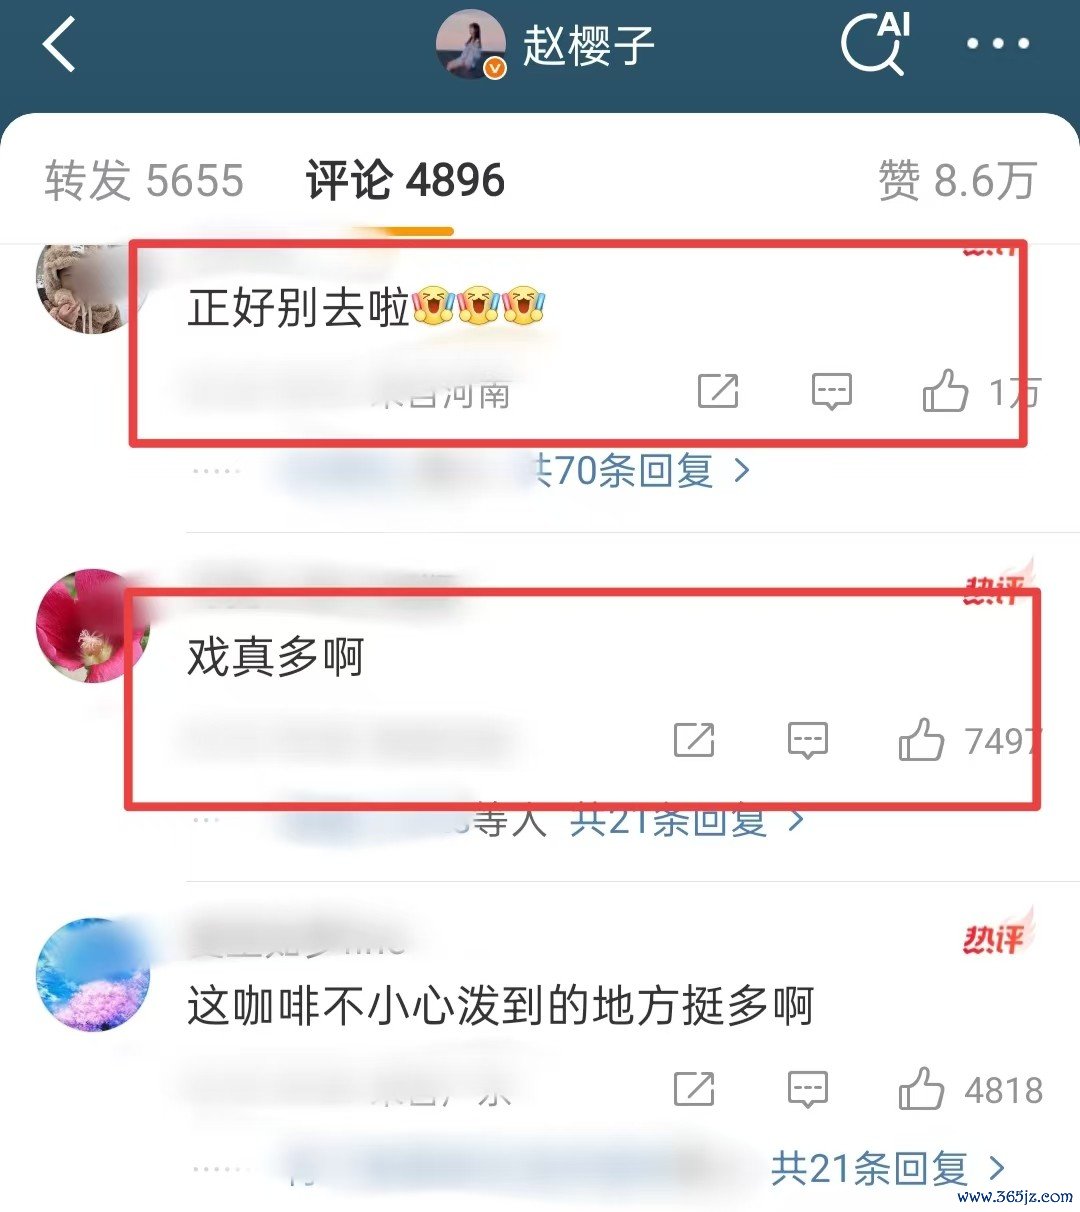Expand 共21条回复 under '戏真多啊'

point(688,820)
